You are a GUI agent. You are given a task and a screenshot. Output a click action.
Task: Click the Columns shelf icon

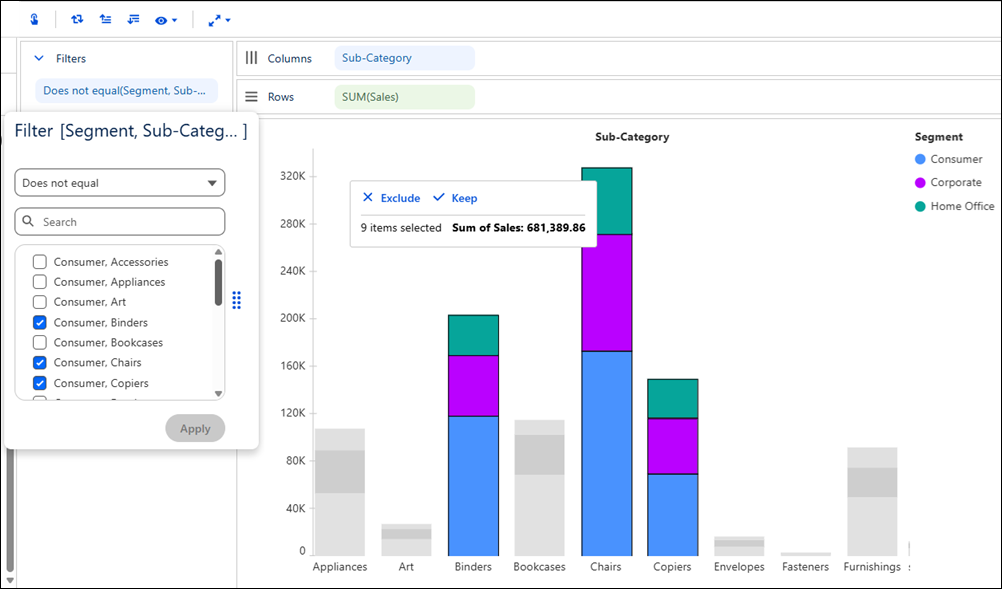[252, 58]
